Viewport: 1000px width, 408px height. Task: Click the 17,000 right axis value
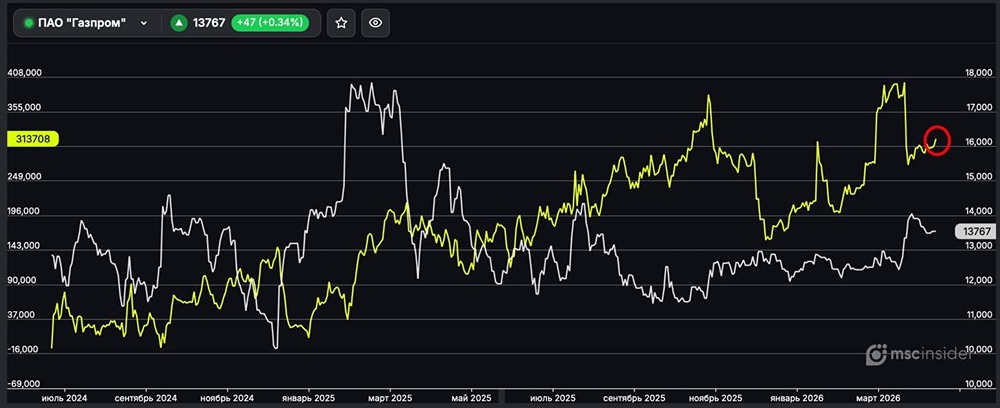coord(978,108)
